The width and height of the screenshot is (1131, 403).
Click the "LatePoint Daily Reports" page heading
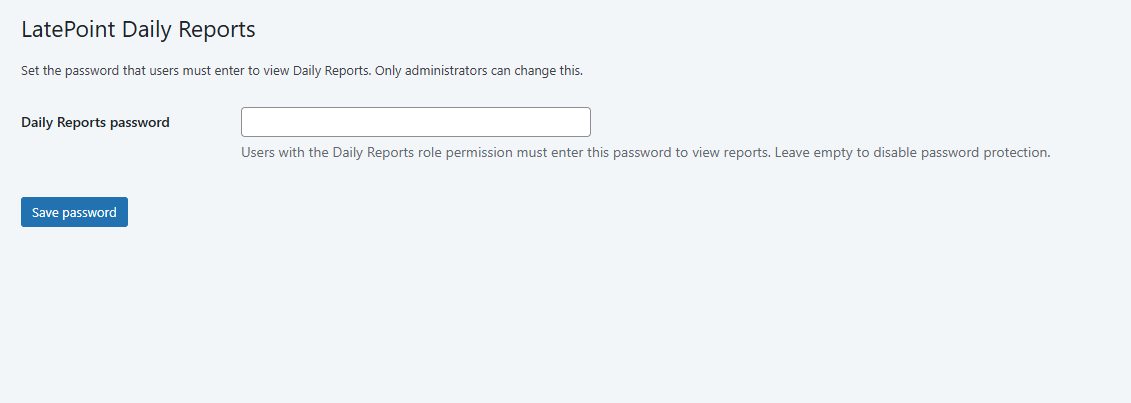click(138, 30)
